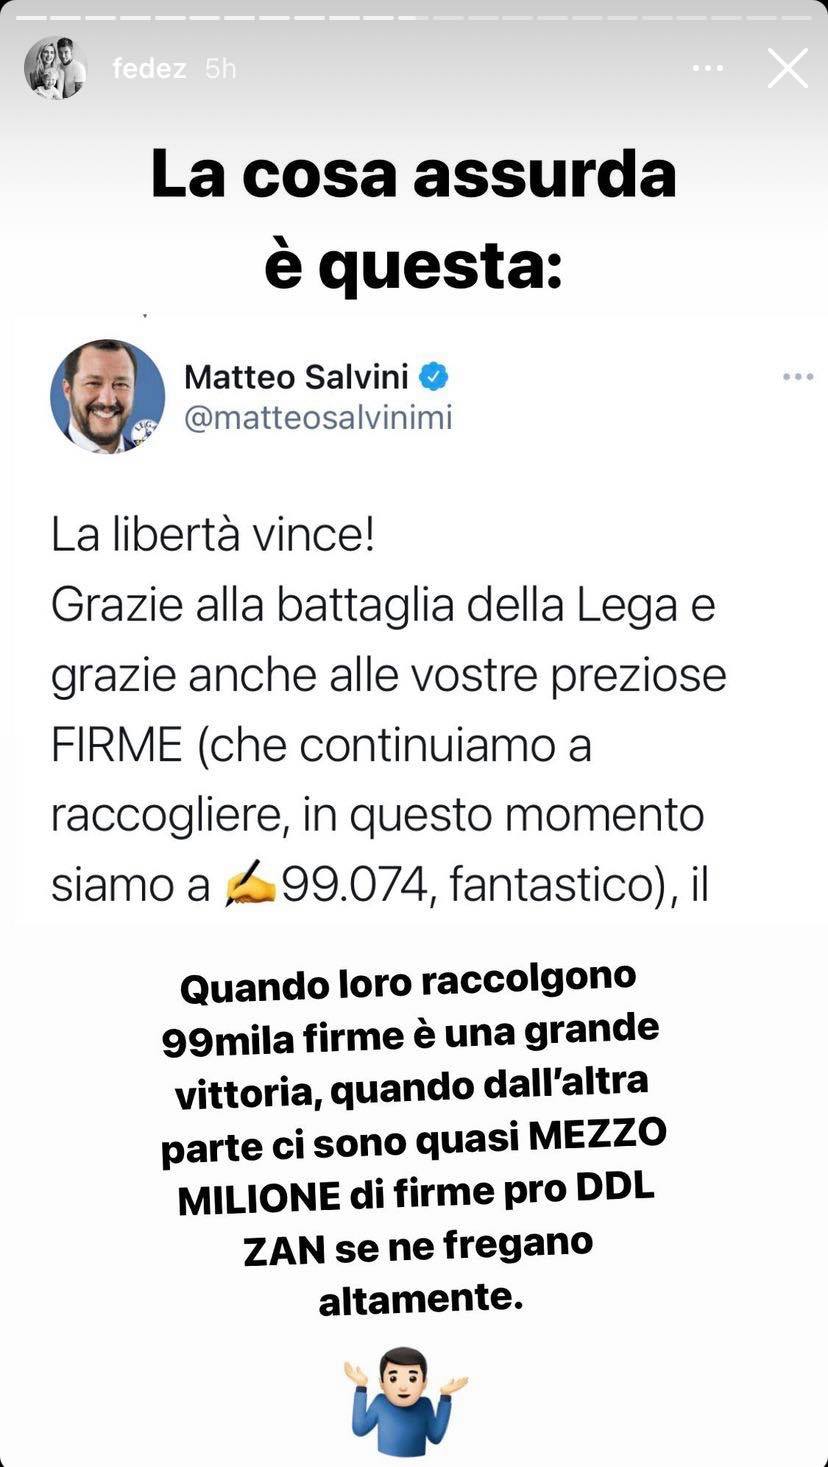Click the 99.074 signature count

pos(355,886)
